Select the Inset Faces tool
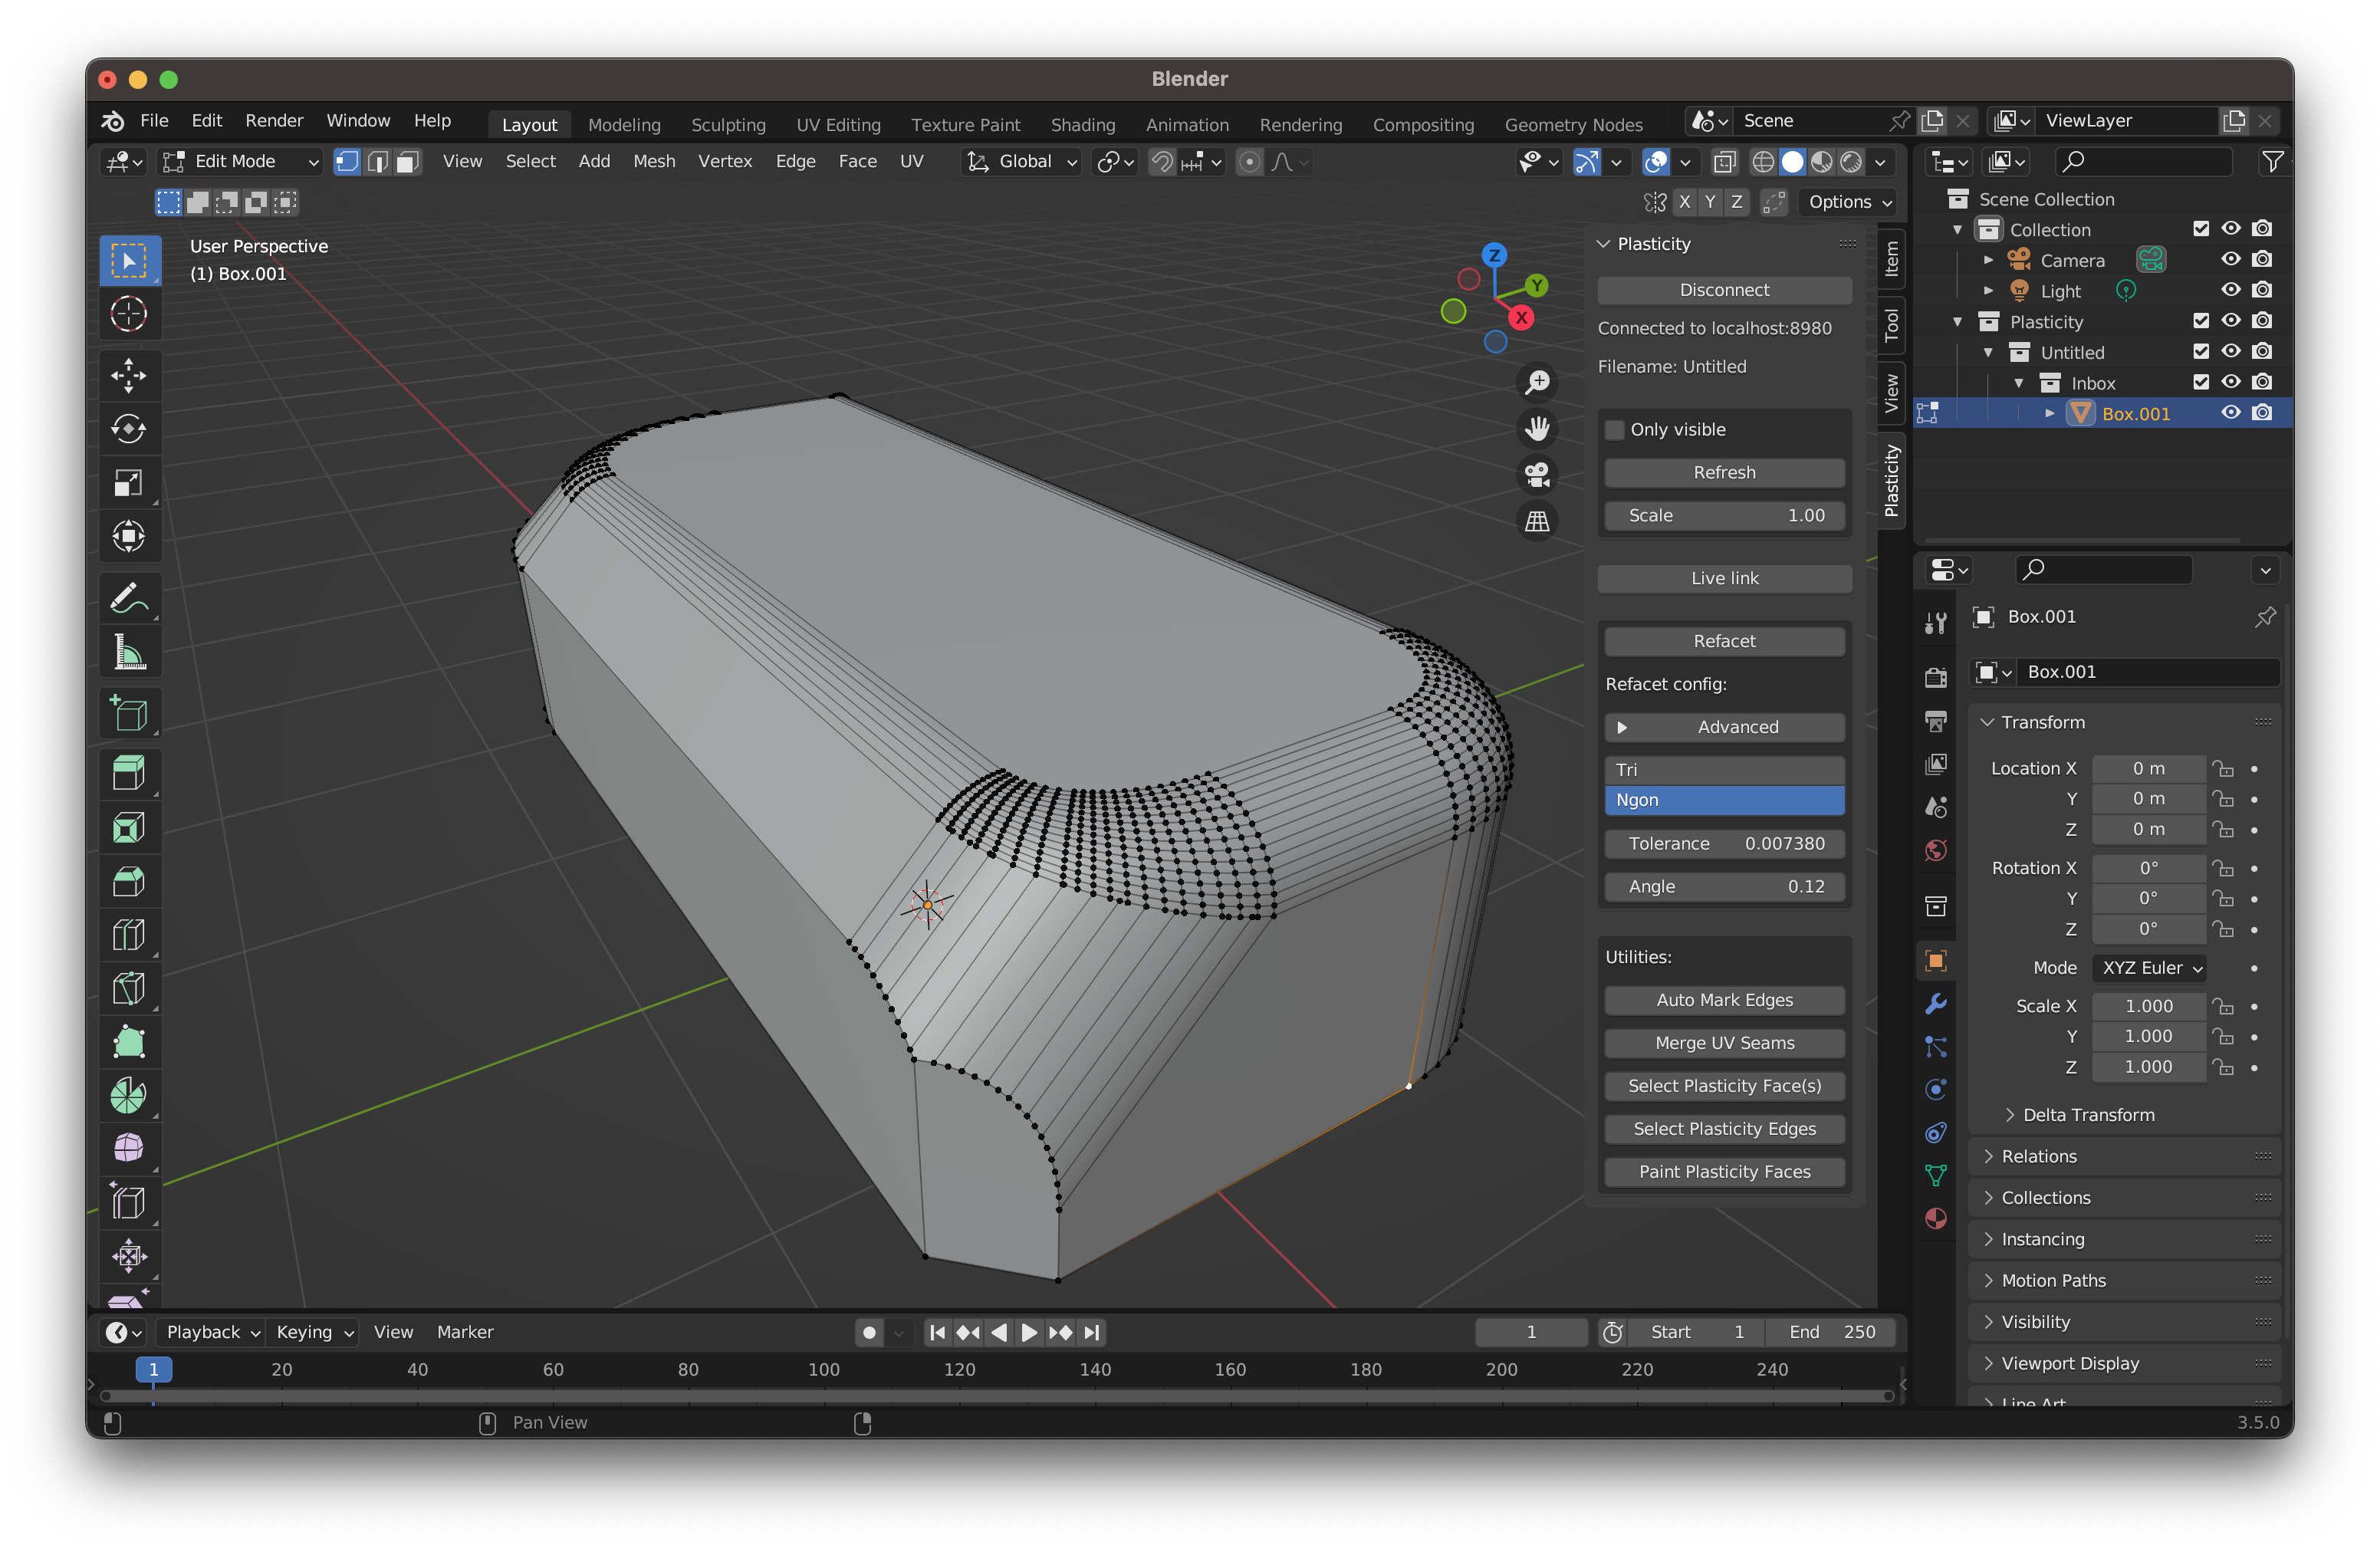The height and width of the screenshot is (1552, 2380). (x=129, y=827)
